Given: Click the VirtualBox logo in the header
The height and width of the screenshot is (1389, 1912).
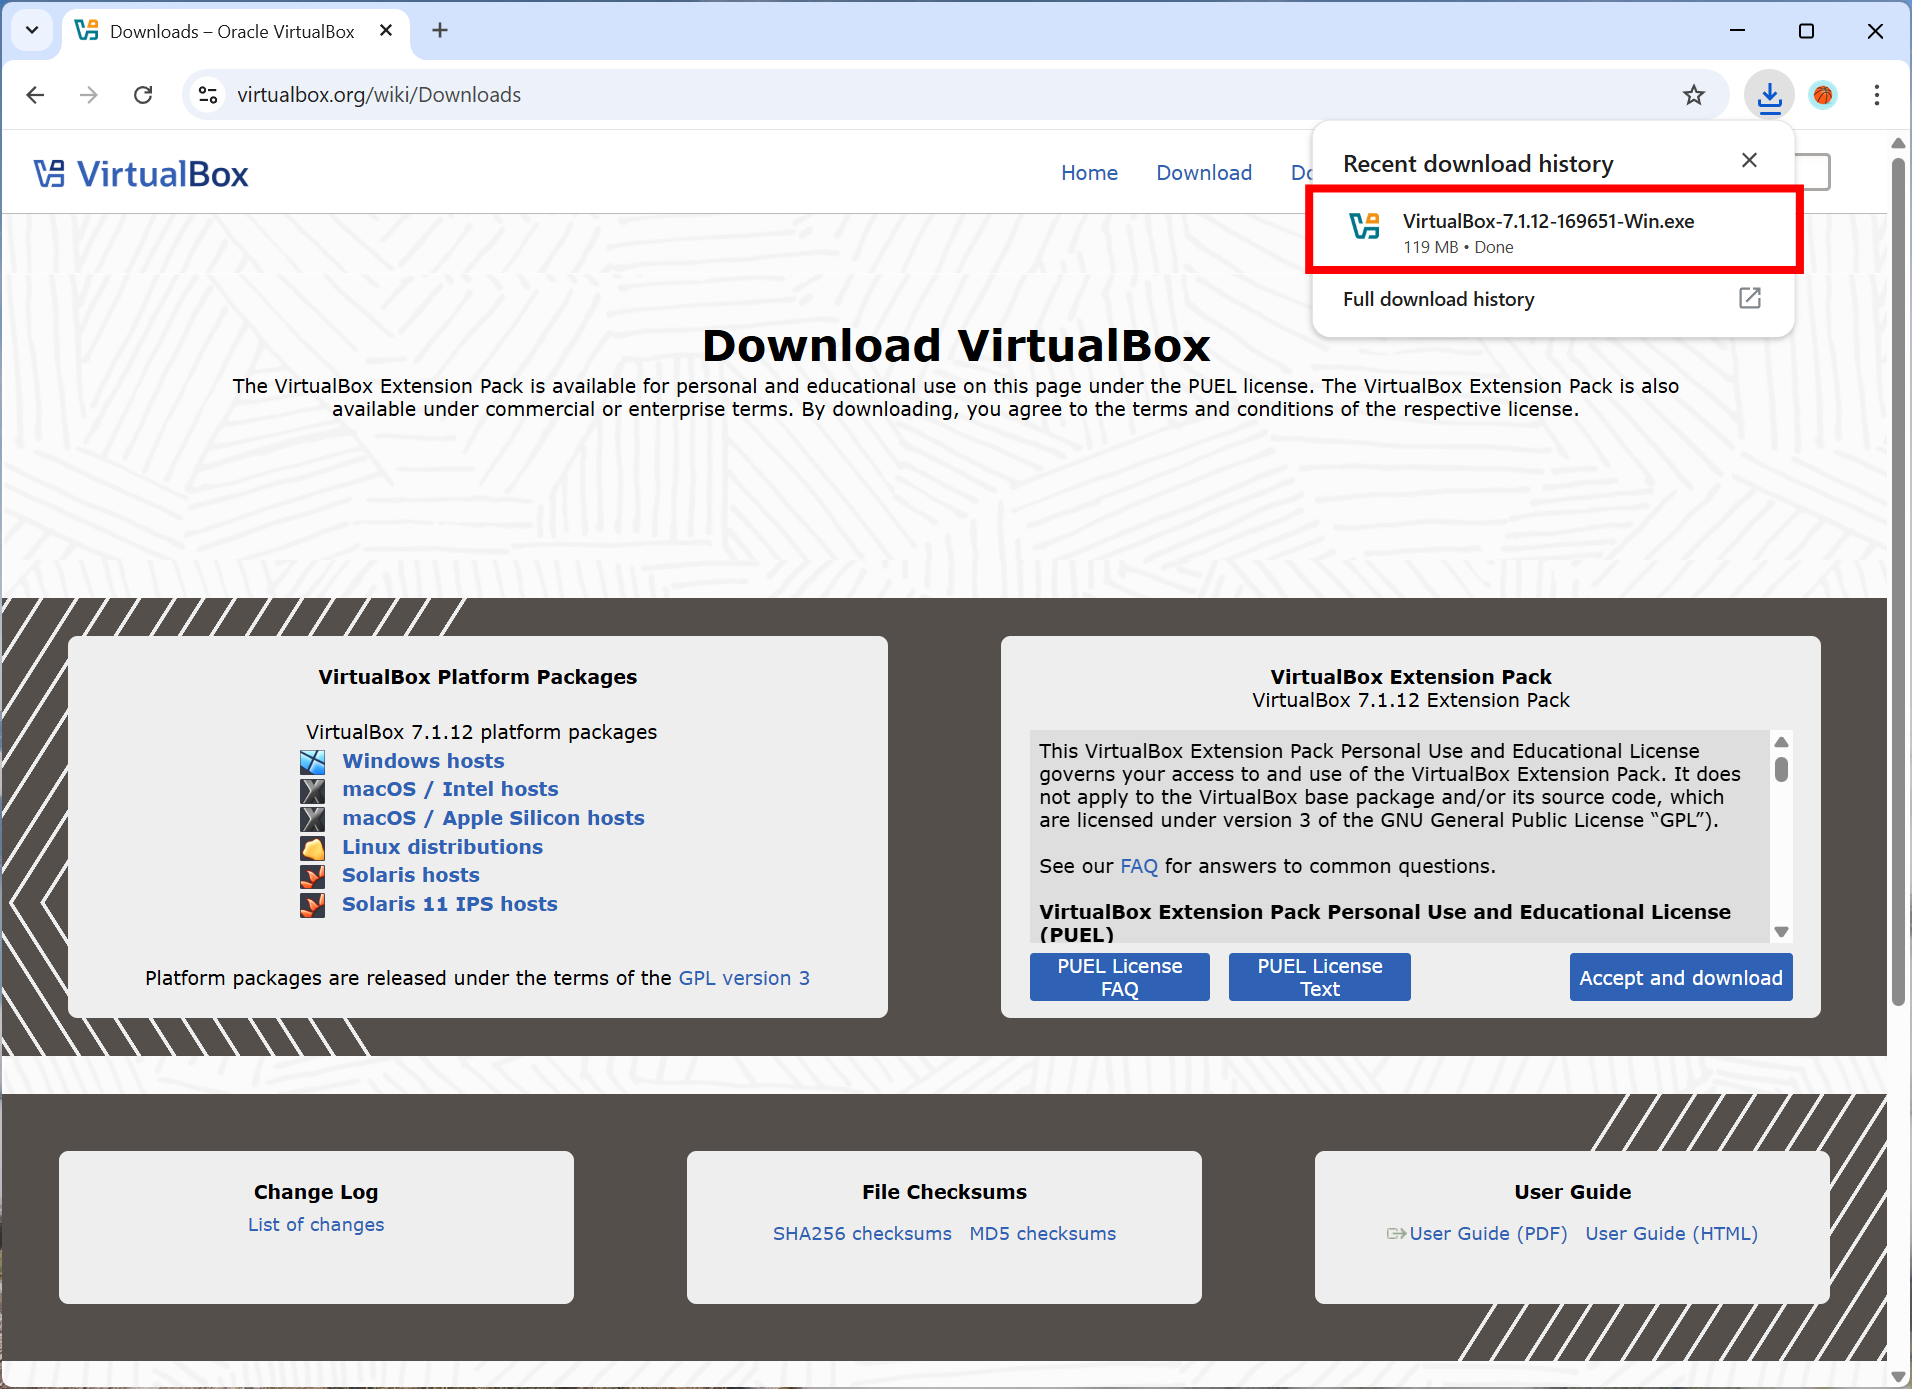Looking at the screenshot, I should [140, 172].
